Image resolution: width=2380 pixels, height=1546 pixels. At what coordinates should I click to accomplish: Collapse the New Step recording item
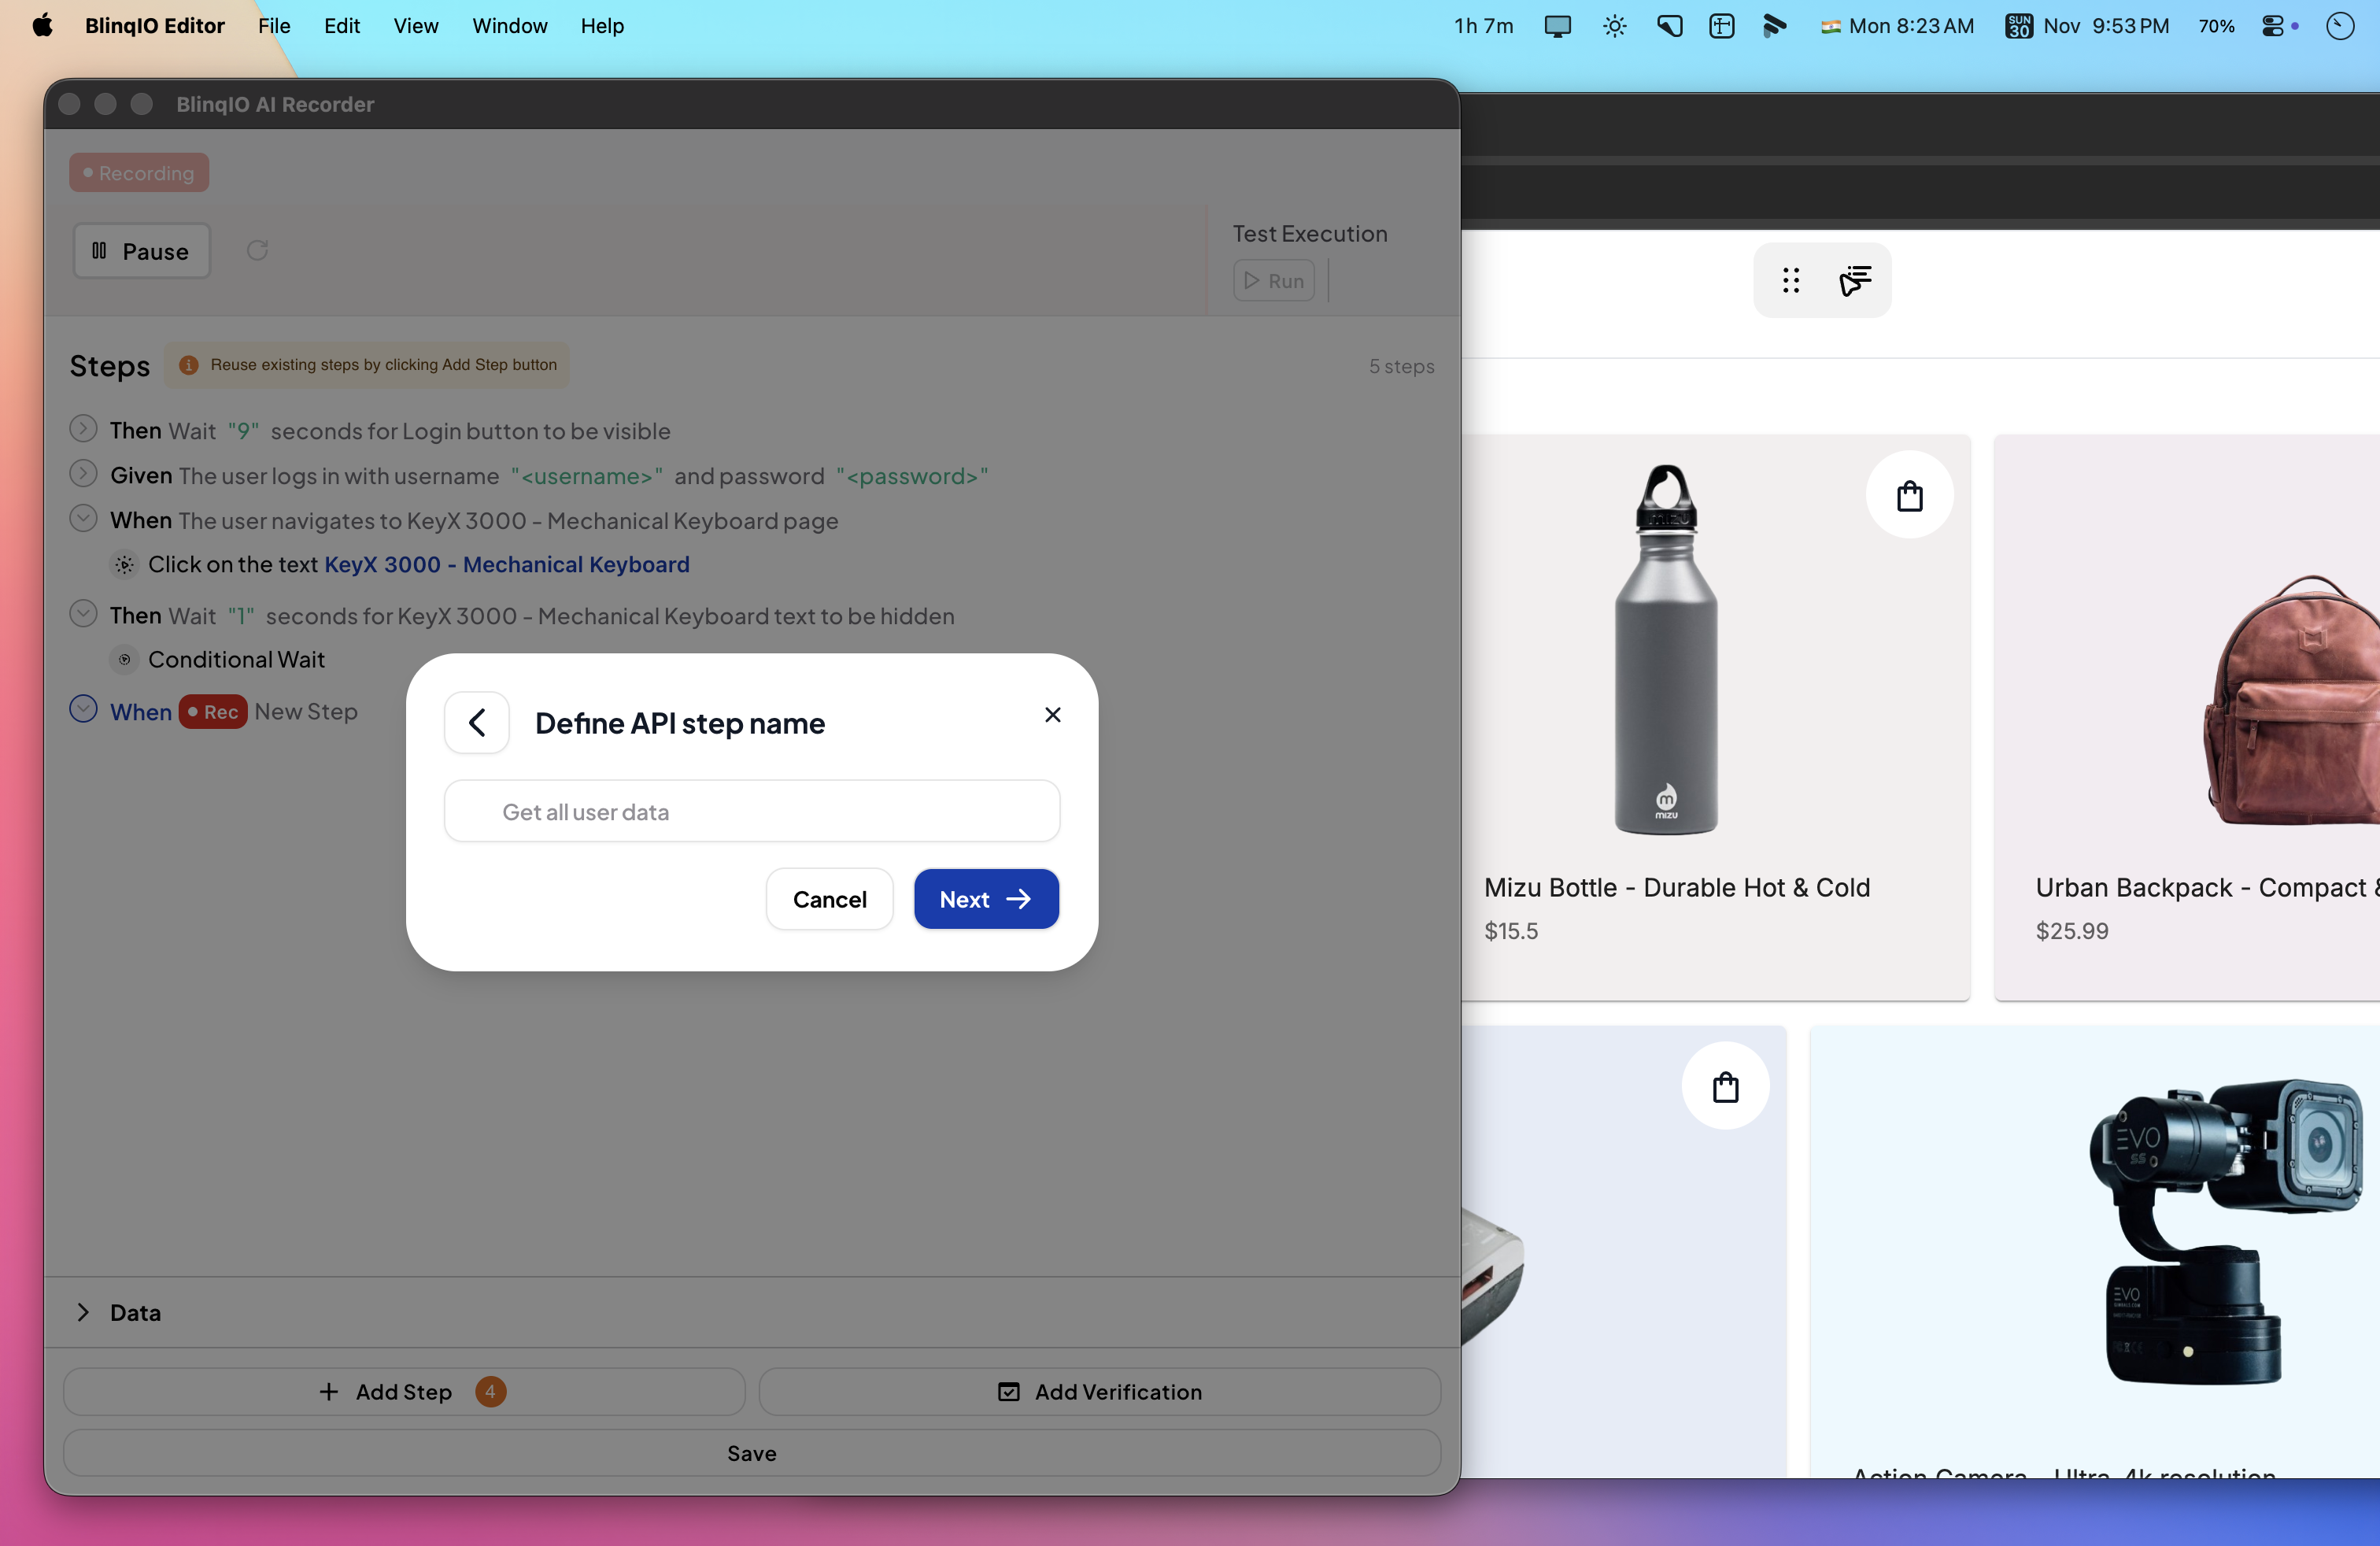(83, 710)
